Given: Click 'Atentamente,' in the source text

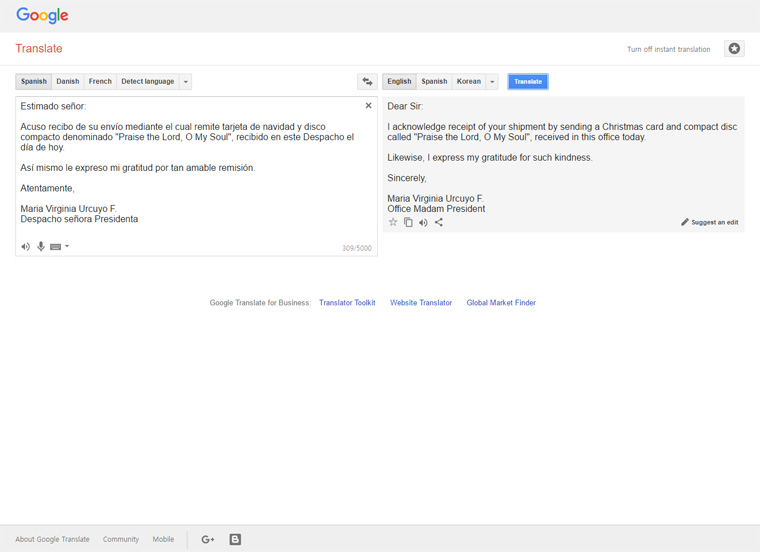Looking at the screenshot, I should pyautogui.click(x=48, y=188).
